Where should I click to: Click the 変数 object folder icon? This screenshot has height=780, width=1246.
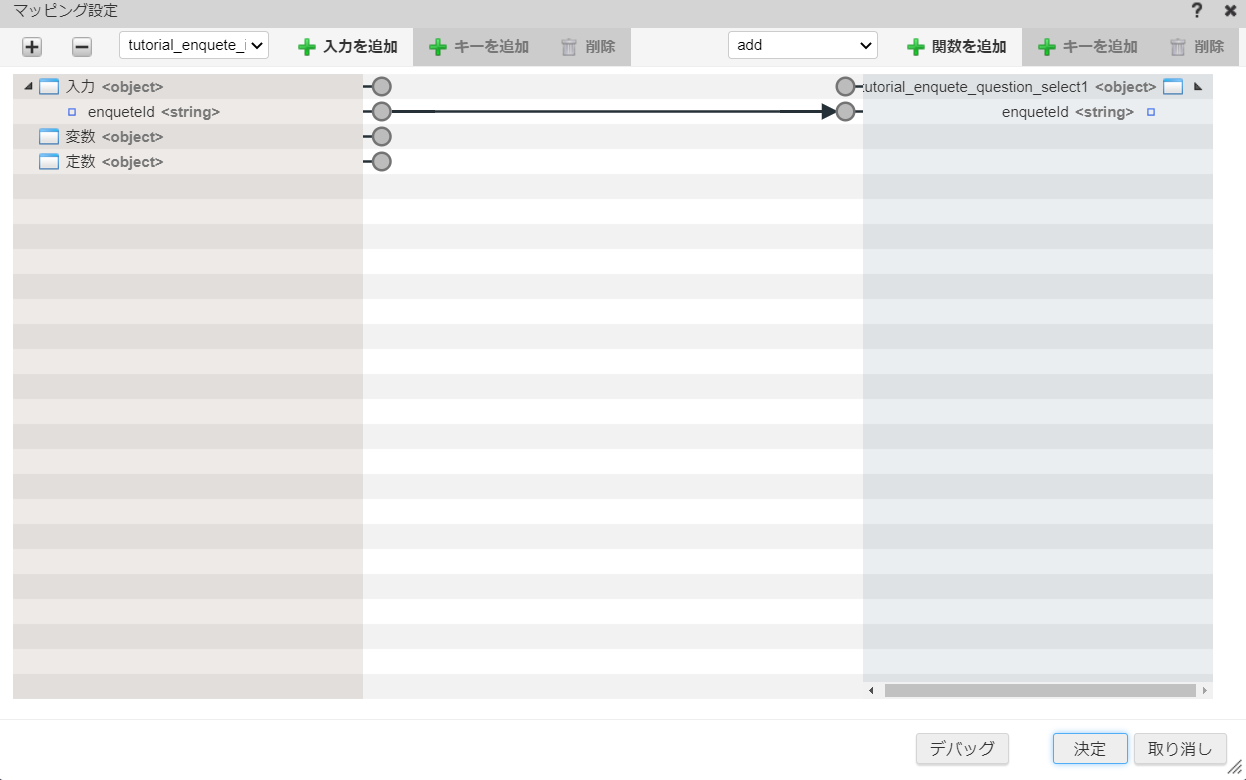click(x=49, y=136)
